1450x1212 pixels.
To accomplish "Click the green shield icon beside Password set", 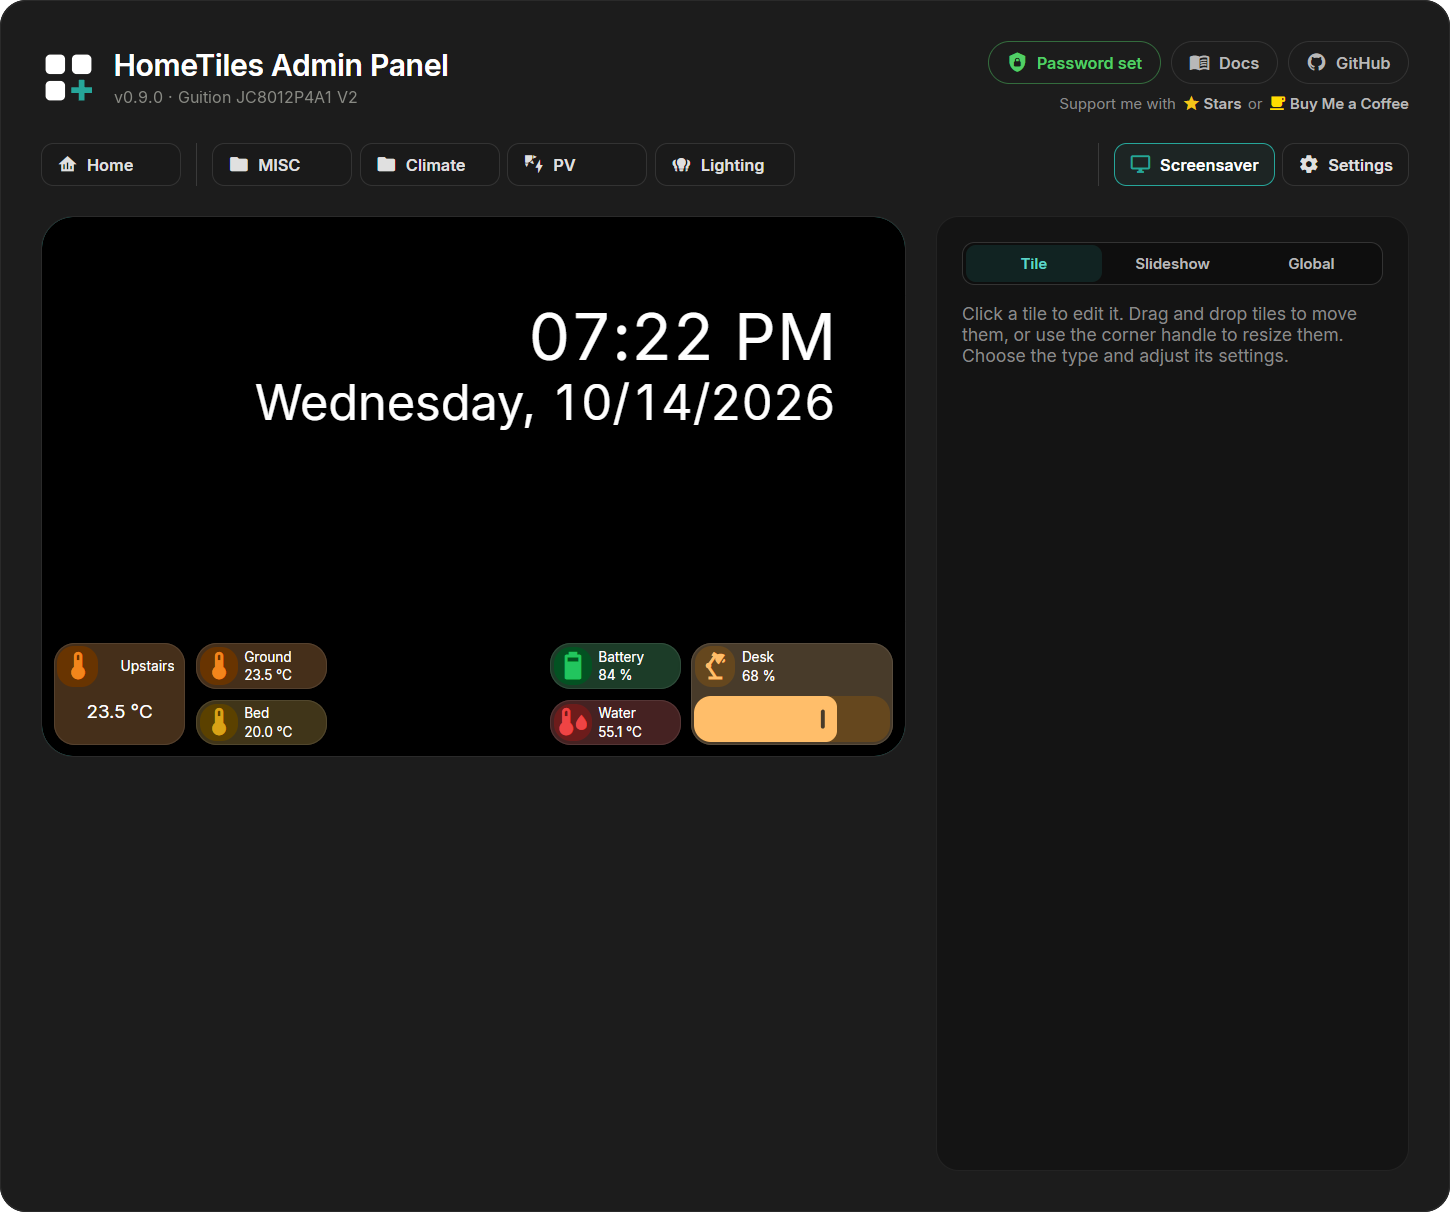I will tap(1017, 63).
